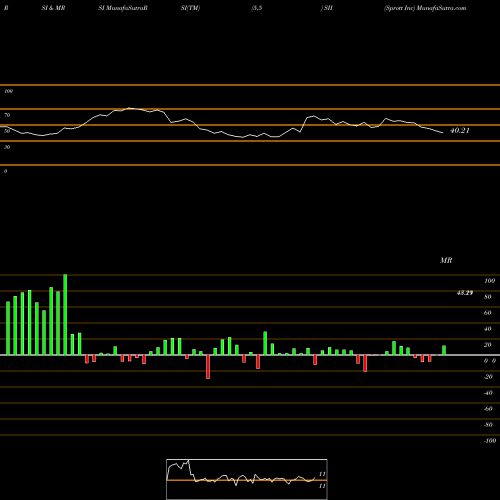The width and height of the screenshot is (500, 500).
Task: Click the 30 level label on RSI chart
Action: pyautogui.click(x=7, y=147)
